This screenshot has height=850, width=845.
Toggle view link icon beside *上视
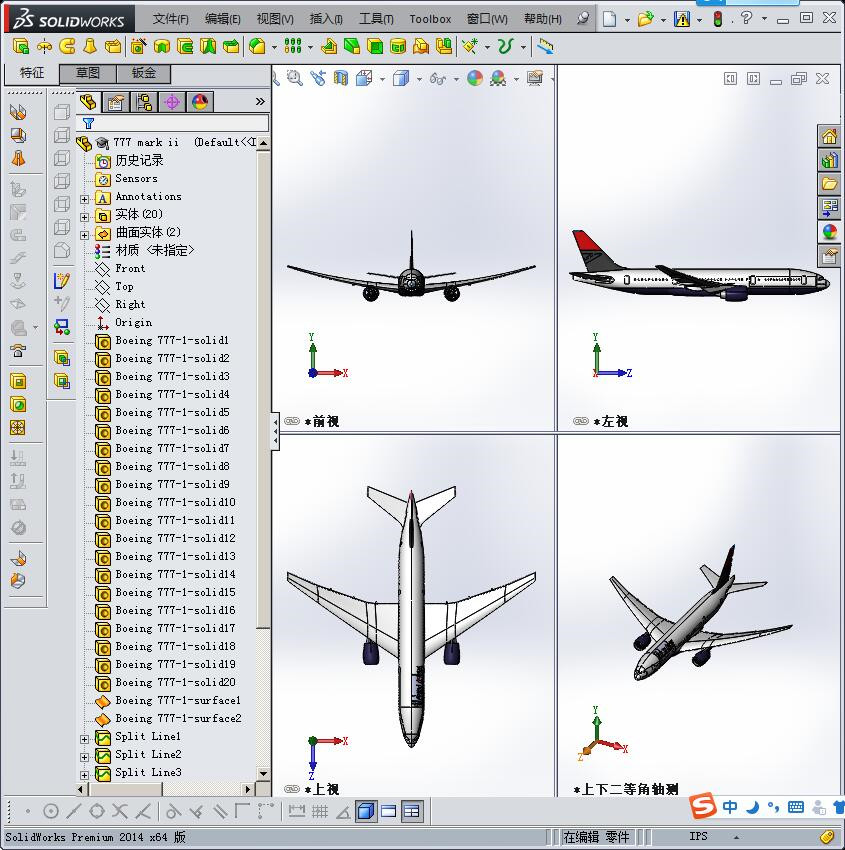[292, 789]
